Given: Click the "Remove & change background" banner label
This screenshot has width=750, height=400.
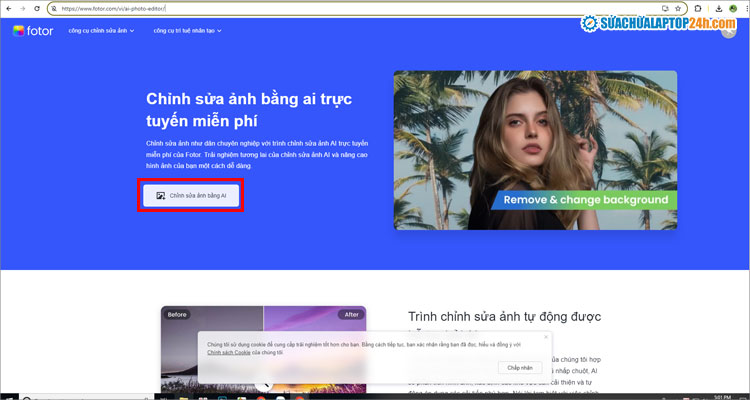Looking at the screenshot, I should 585,200.
